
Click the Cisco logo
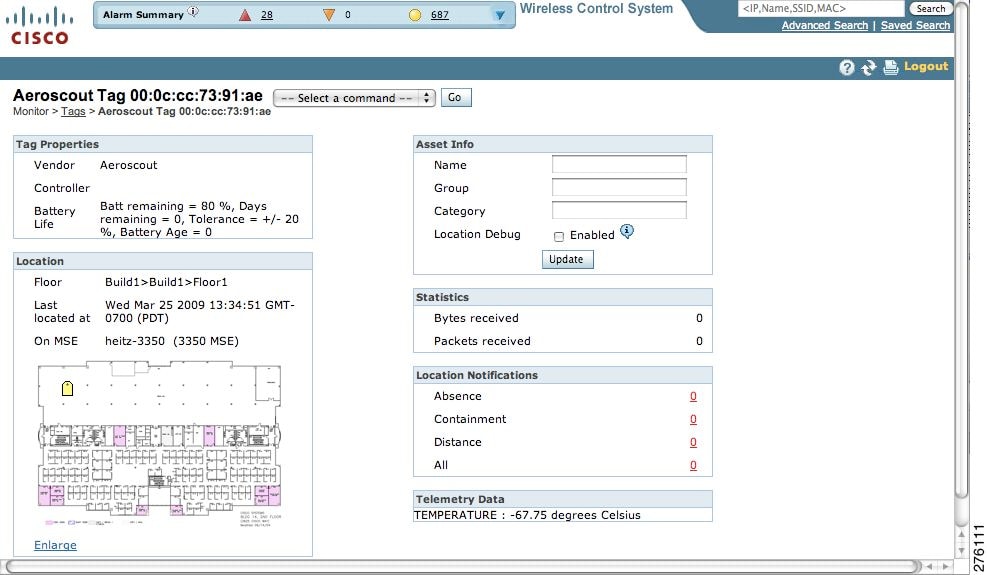[39, 26]
